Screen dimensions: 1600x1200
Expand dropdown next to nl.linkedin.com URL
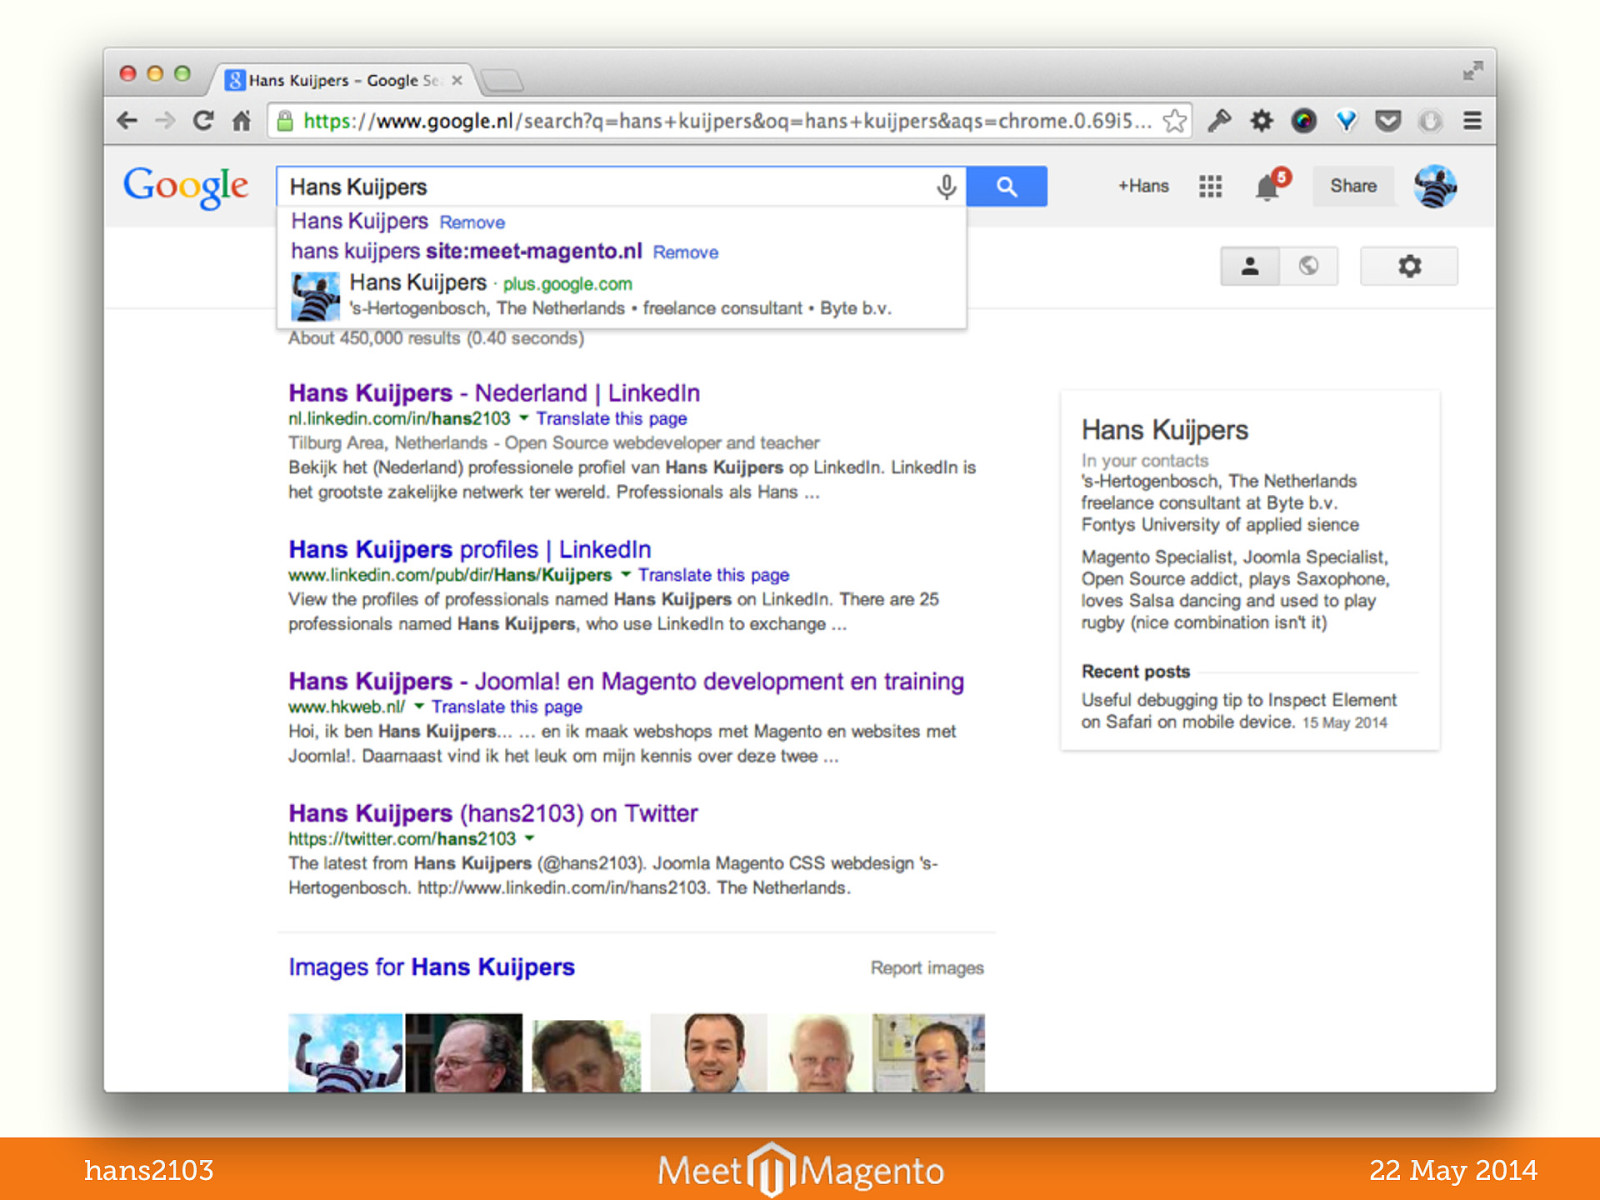point(524,418)
